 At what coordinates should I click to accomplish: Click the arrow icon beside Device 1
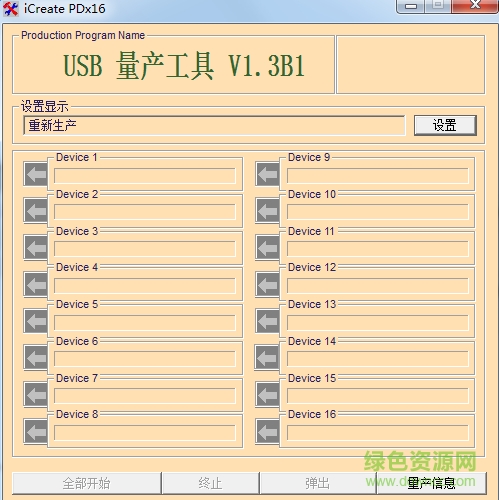pyautogui.click(x=36, y=174)
